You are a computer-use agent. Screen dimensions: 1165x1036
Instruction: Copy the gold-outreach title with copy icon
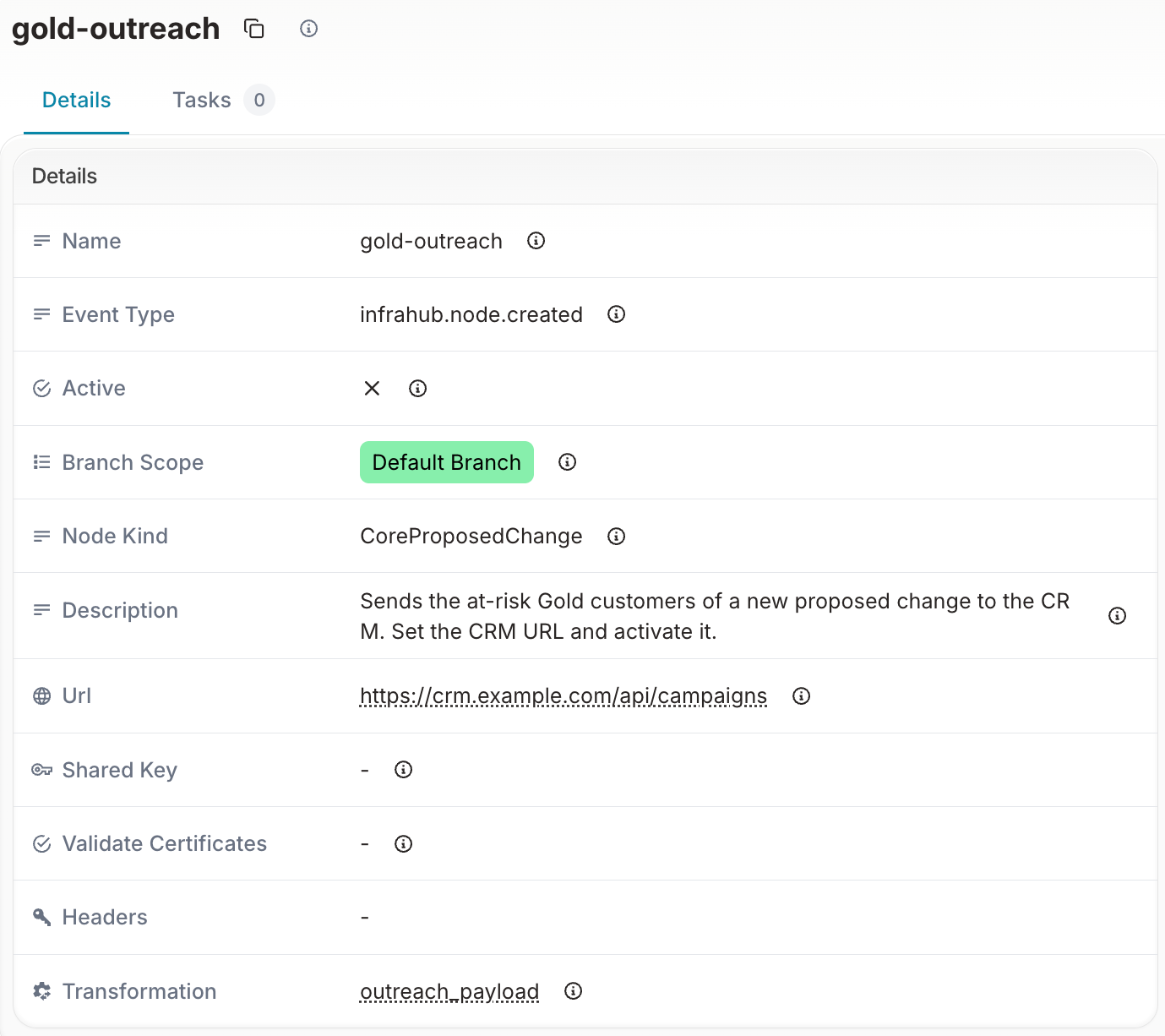(x=254, y=29)
